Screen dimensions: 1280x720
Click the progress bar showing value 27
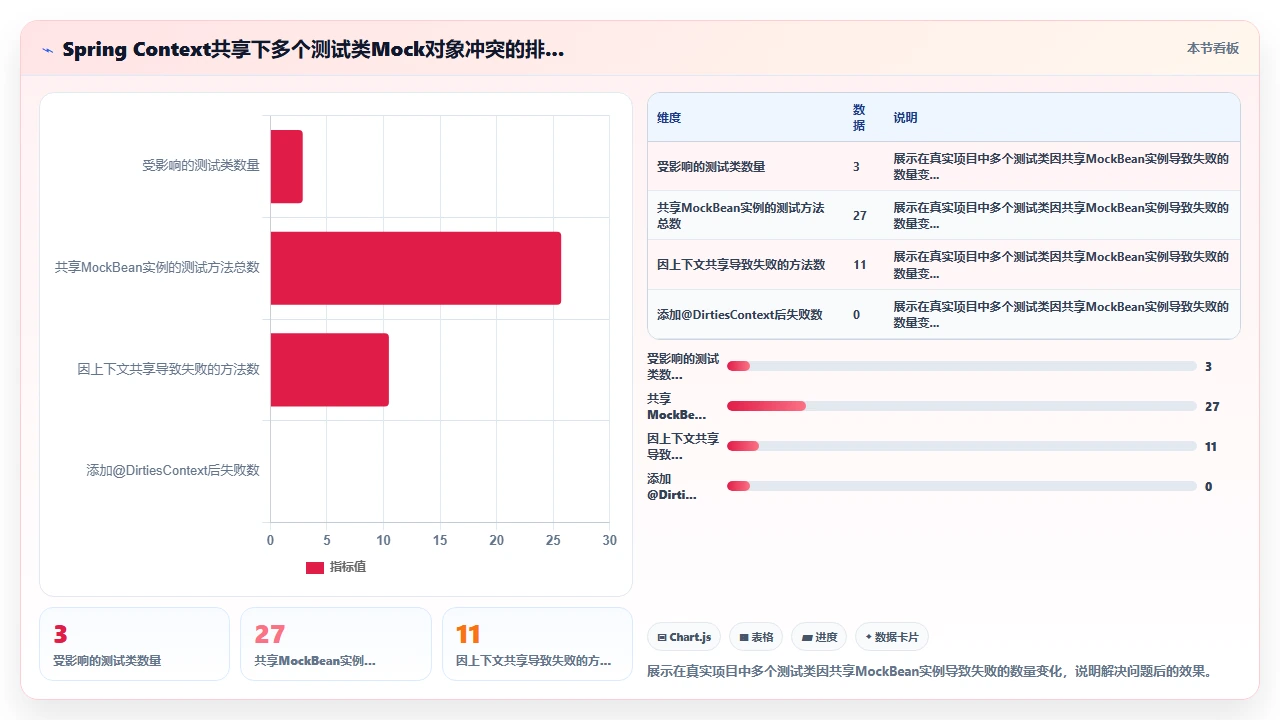pos(961,406)
